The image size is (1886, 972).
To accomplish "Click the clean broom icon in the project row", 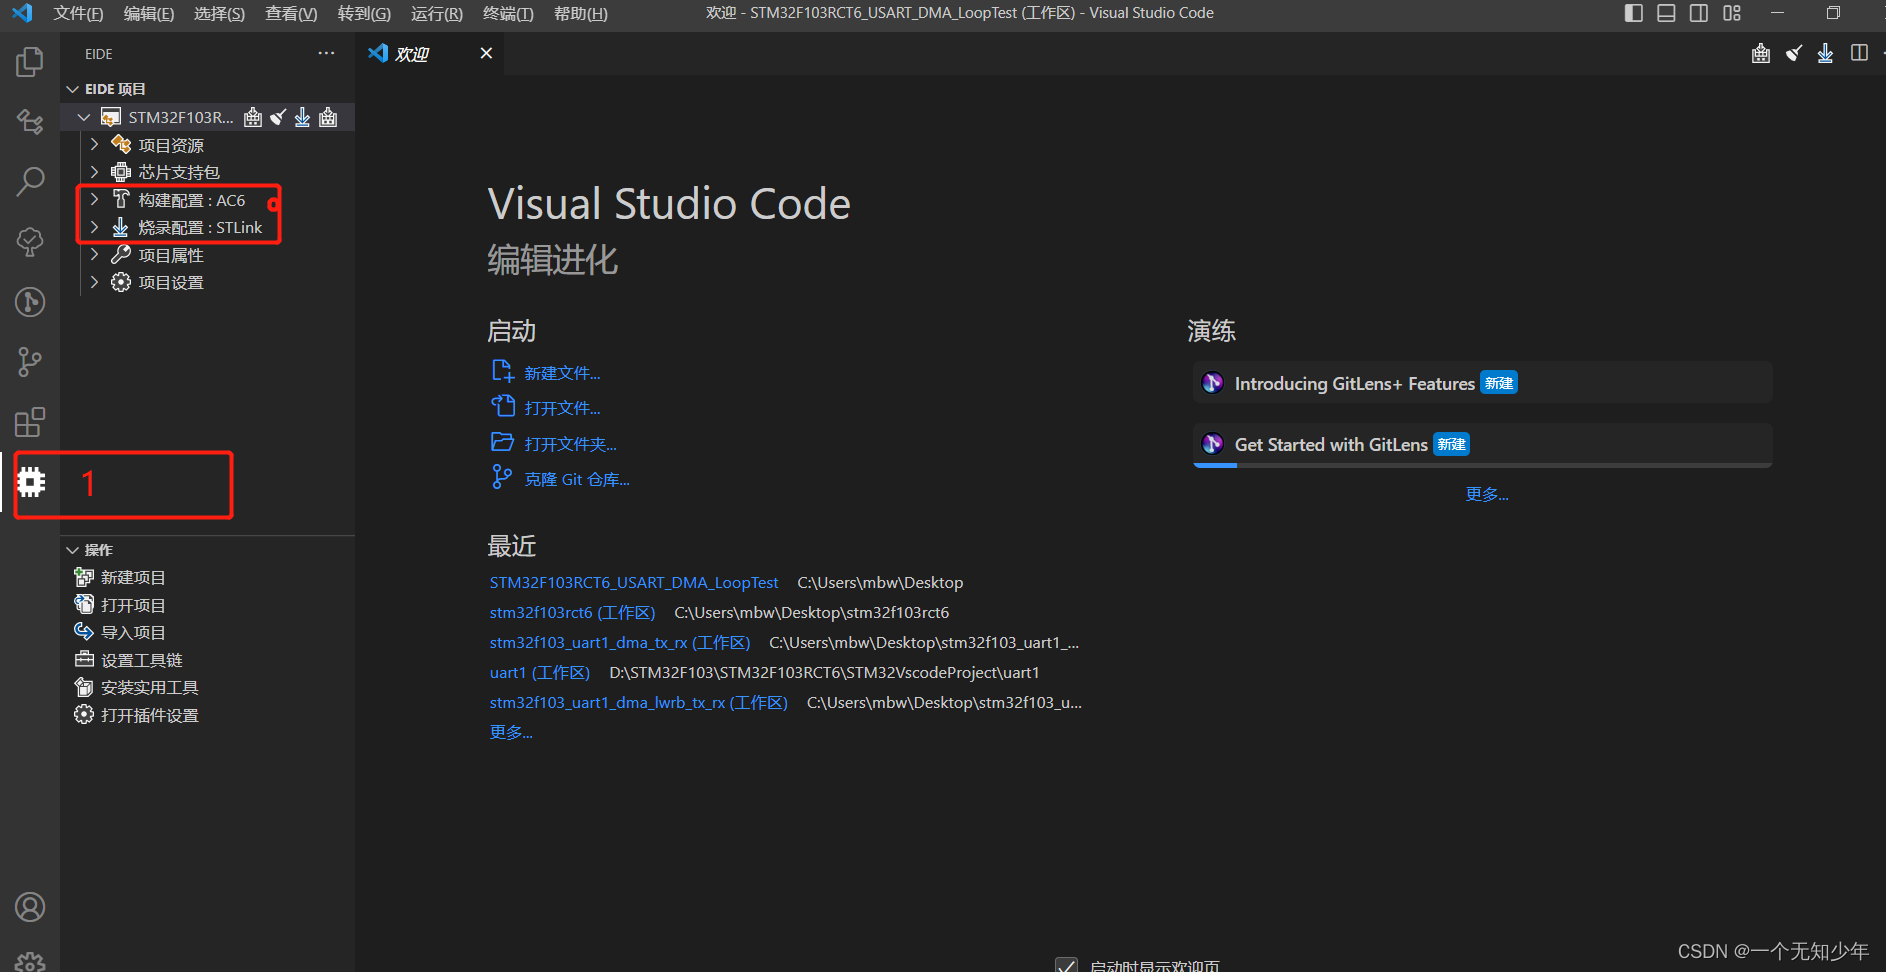I will 278,117.
